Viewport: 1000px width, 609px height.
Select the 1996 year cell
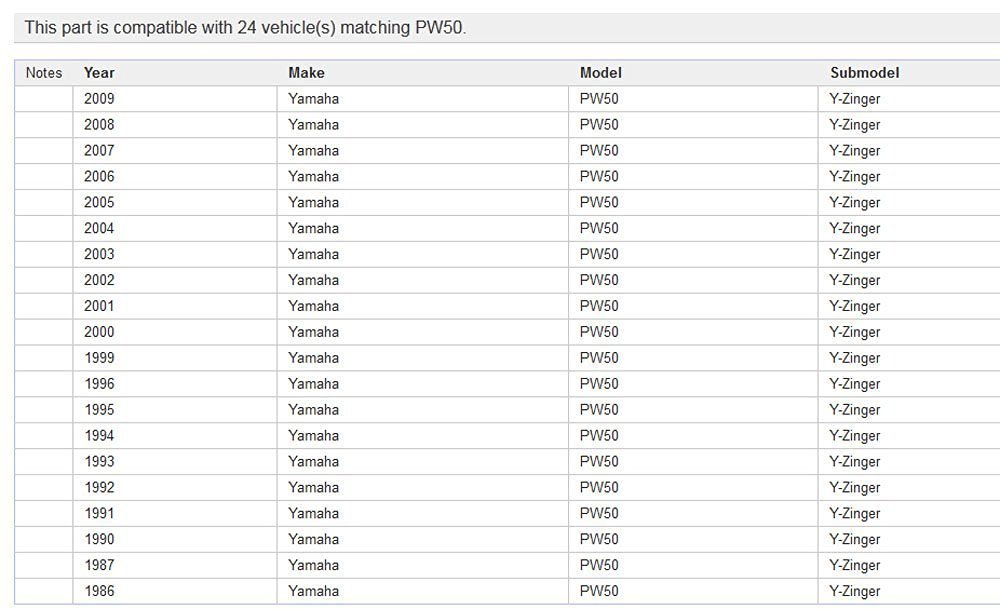[x=99, y=384]
